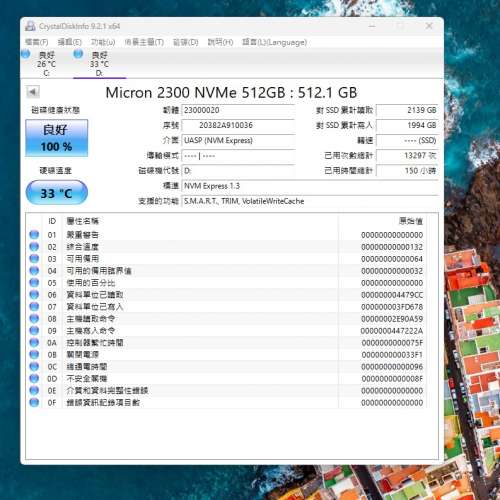Open the 語言(L)(Language) menu
This screenshot has width=500, height=500.
coord(274,42)
